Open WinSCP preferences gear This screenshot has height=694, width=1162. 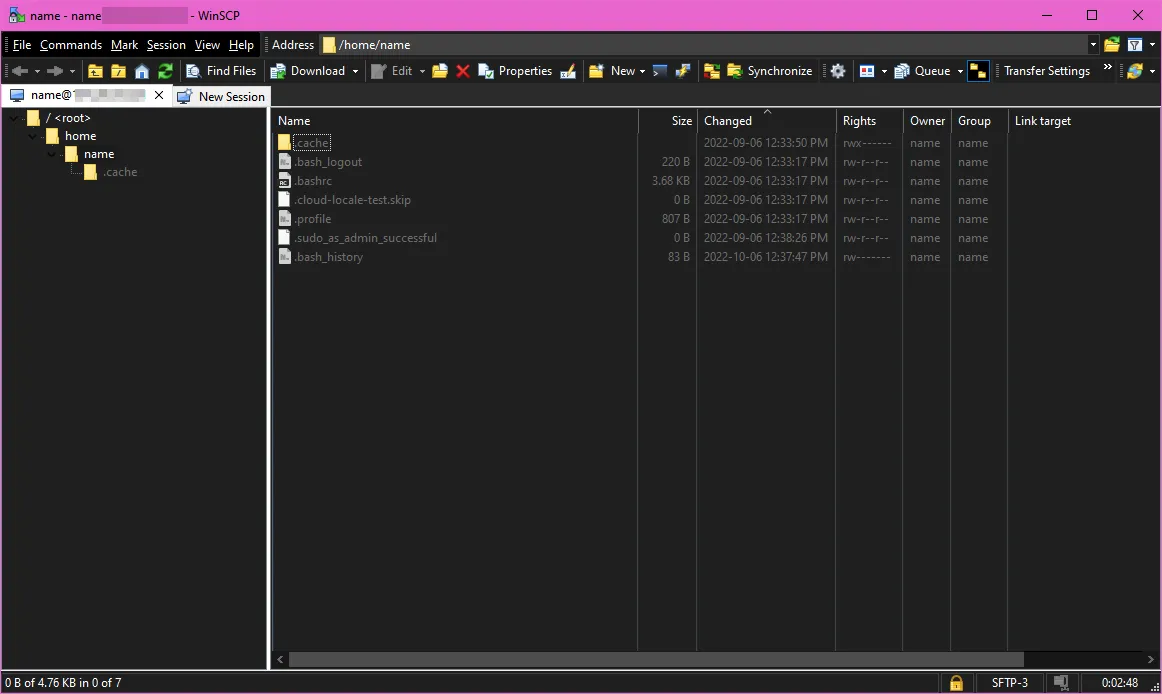tap(837, 71)
